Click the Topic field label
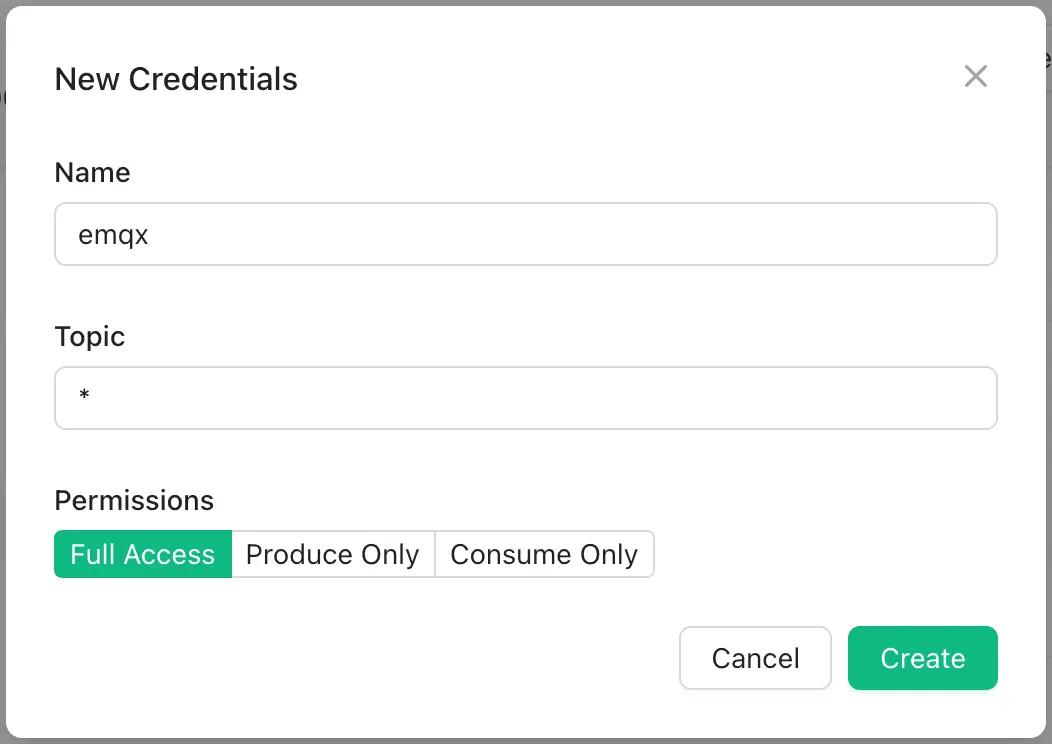 coord(89,337)
